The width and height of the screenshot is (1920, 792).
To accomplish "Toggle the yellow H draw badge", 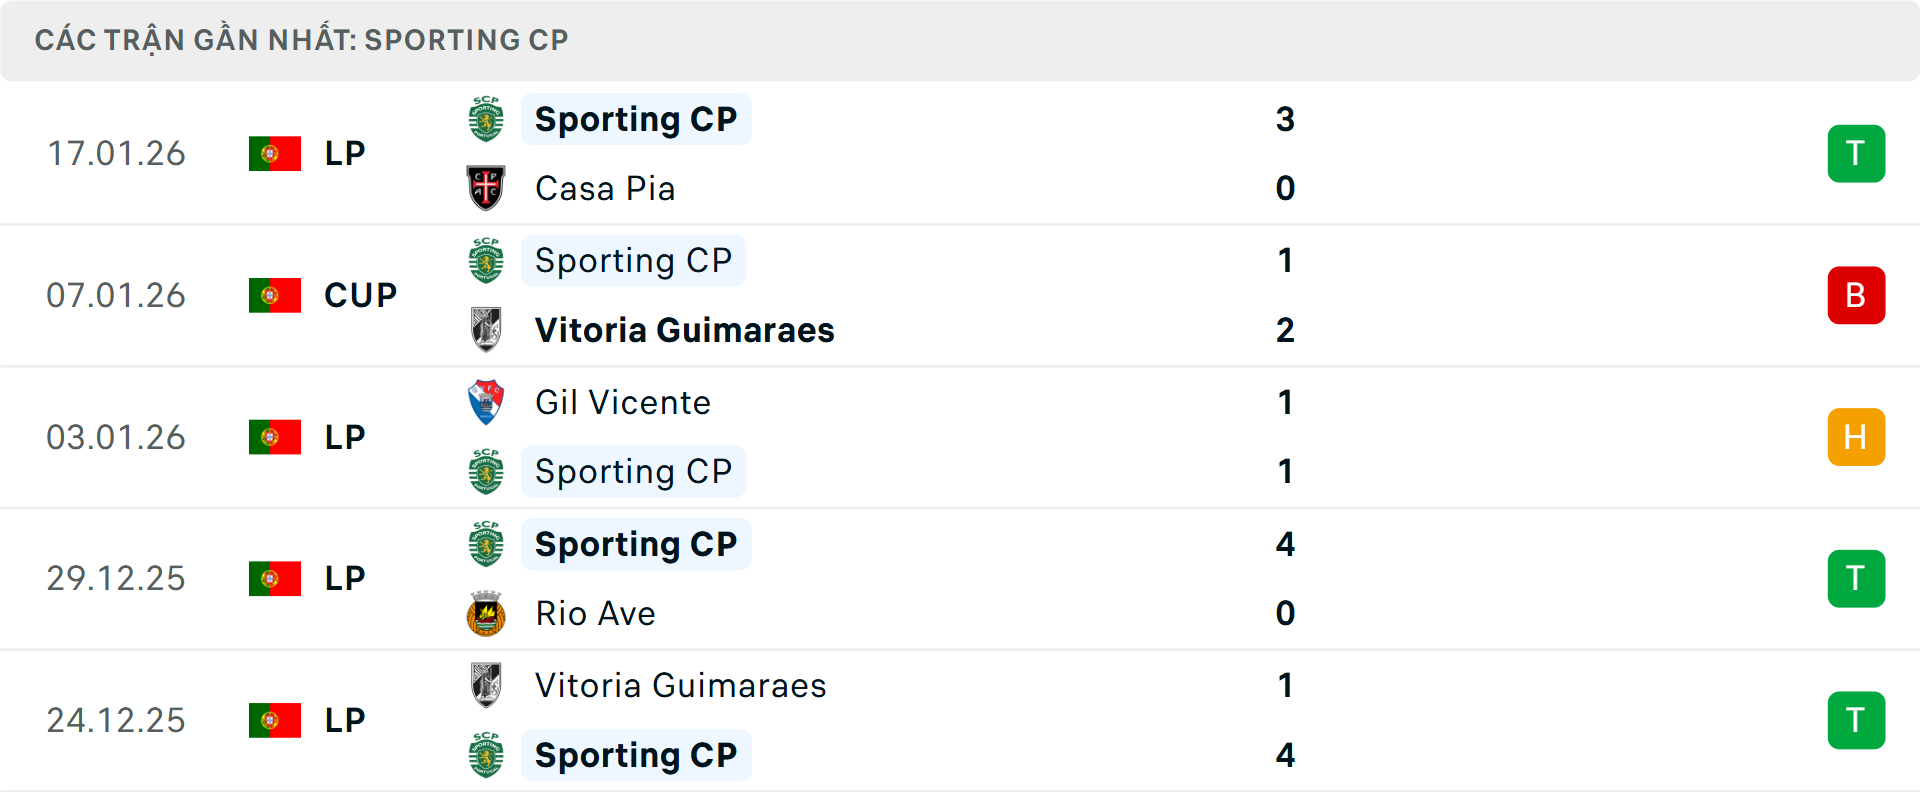I will tap(1857, 437).
